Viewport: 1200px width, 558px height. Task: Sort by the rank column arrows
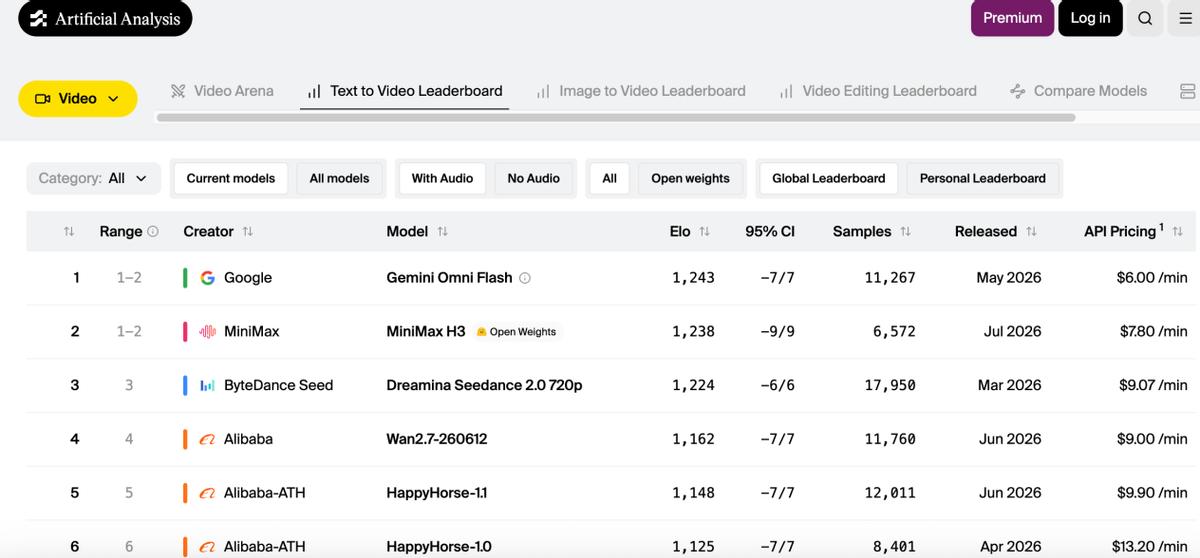tap(69, 231)
